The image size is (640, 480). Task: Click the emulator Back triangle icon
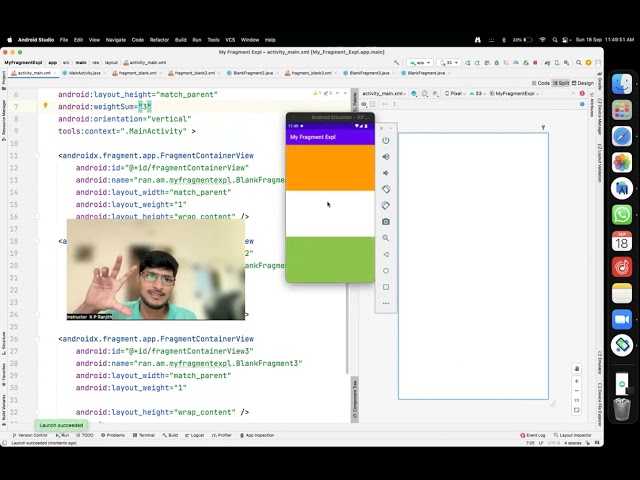(386, 254)
